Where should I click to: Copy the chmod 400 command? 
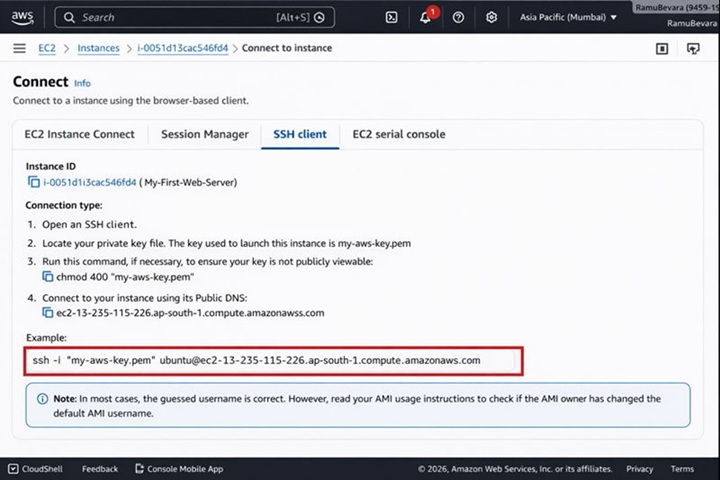(47, 277)
